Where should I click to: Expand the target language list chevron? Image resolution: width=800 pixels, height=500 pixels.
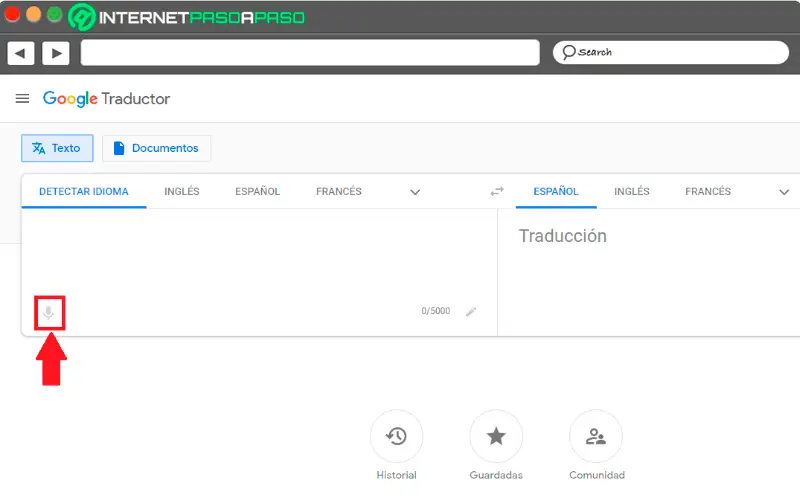coord(784,192)
